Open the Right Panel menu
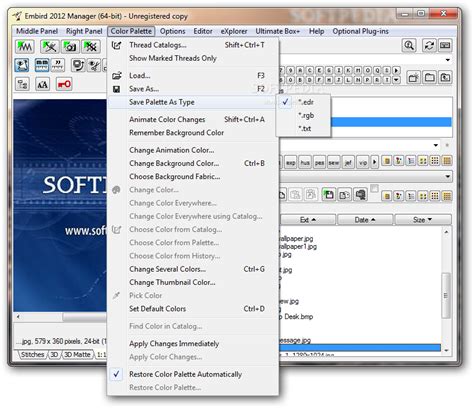474x408 pixels. point(84,31)
